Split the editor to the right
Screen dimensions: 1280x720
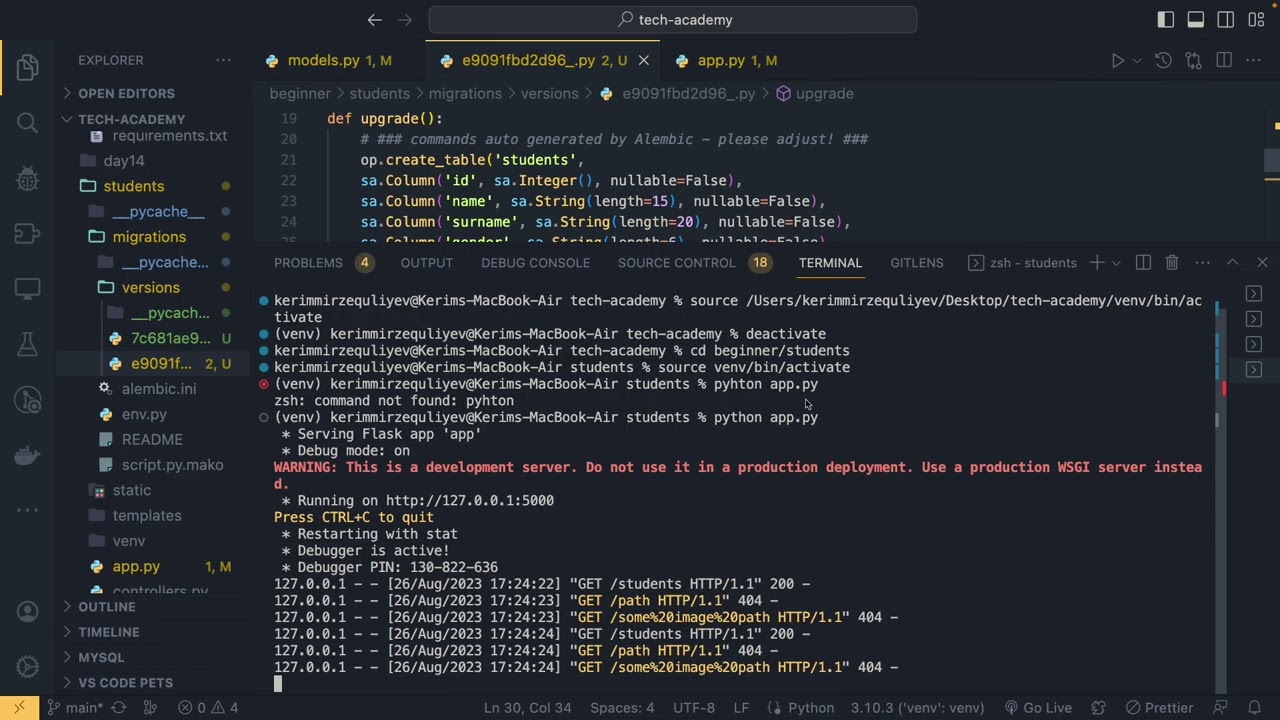coord(1224,61)
